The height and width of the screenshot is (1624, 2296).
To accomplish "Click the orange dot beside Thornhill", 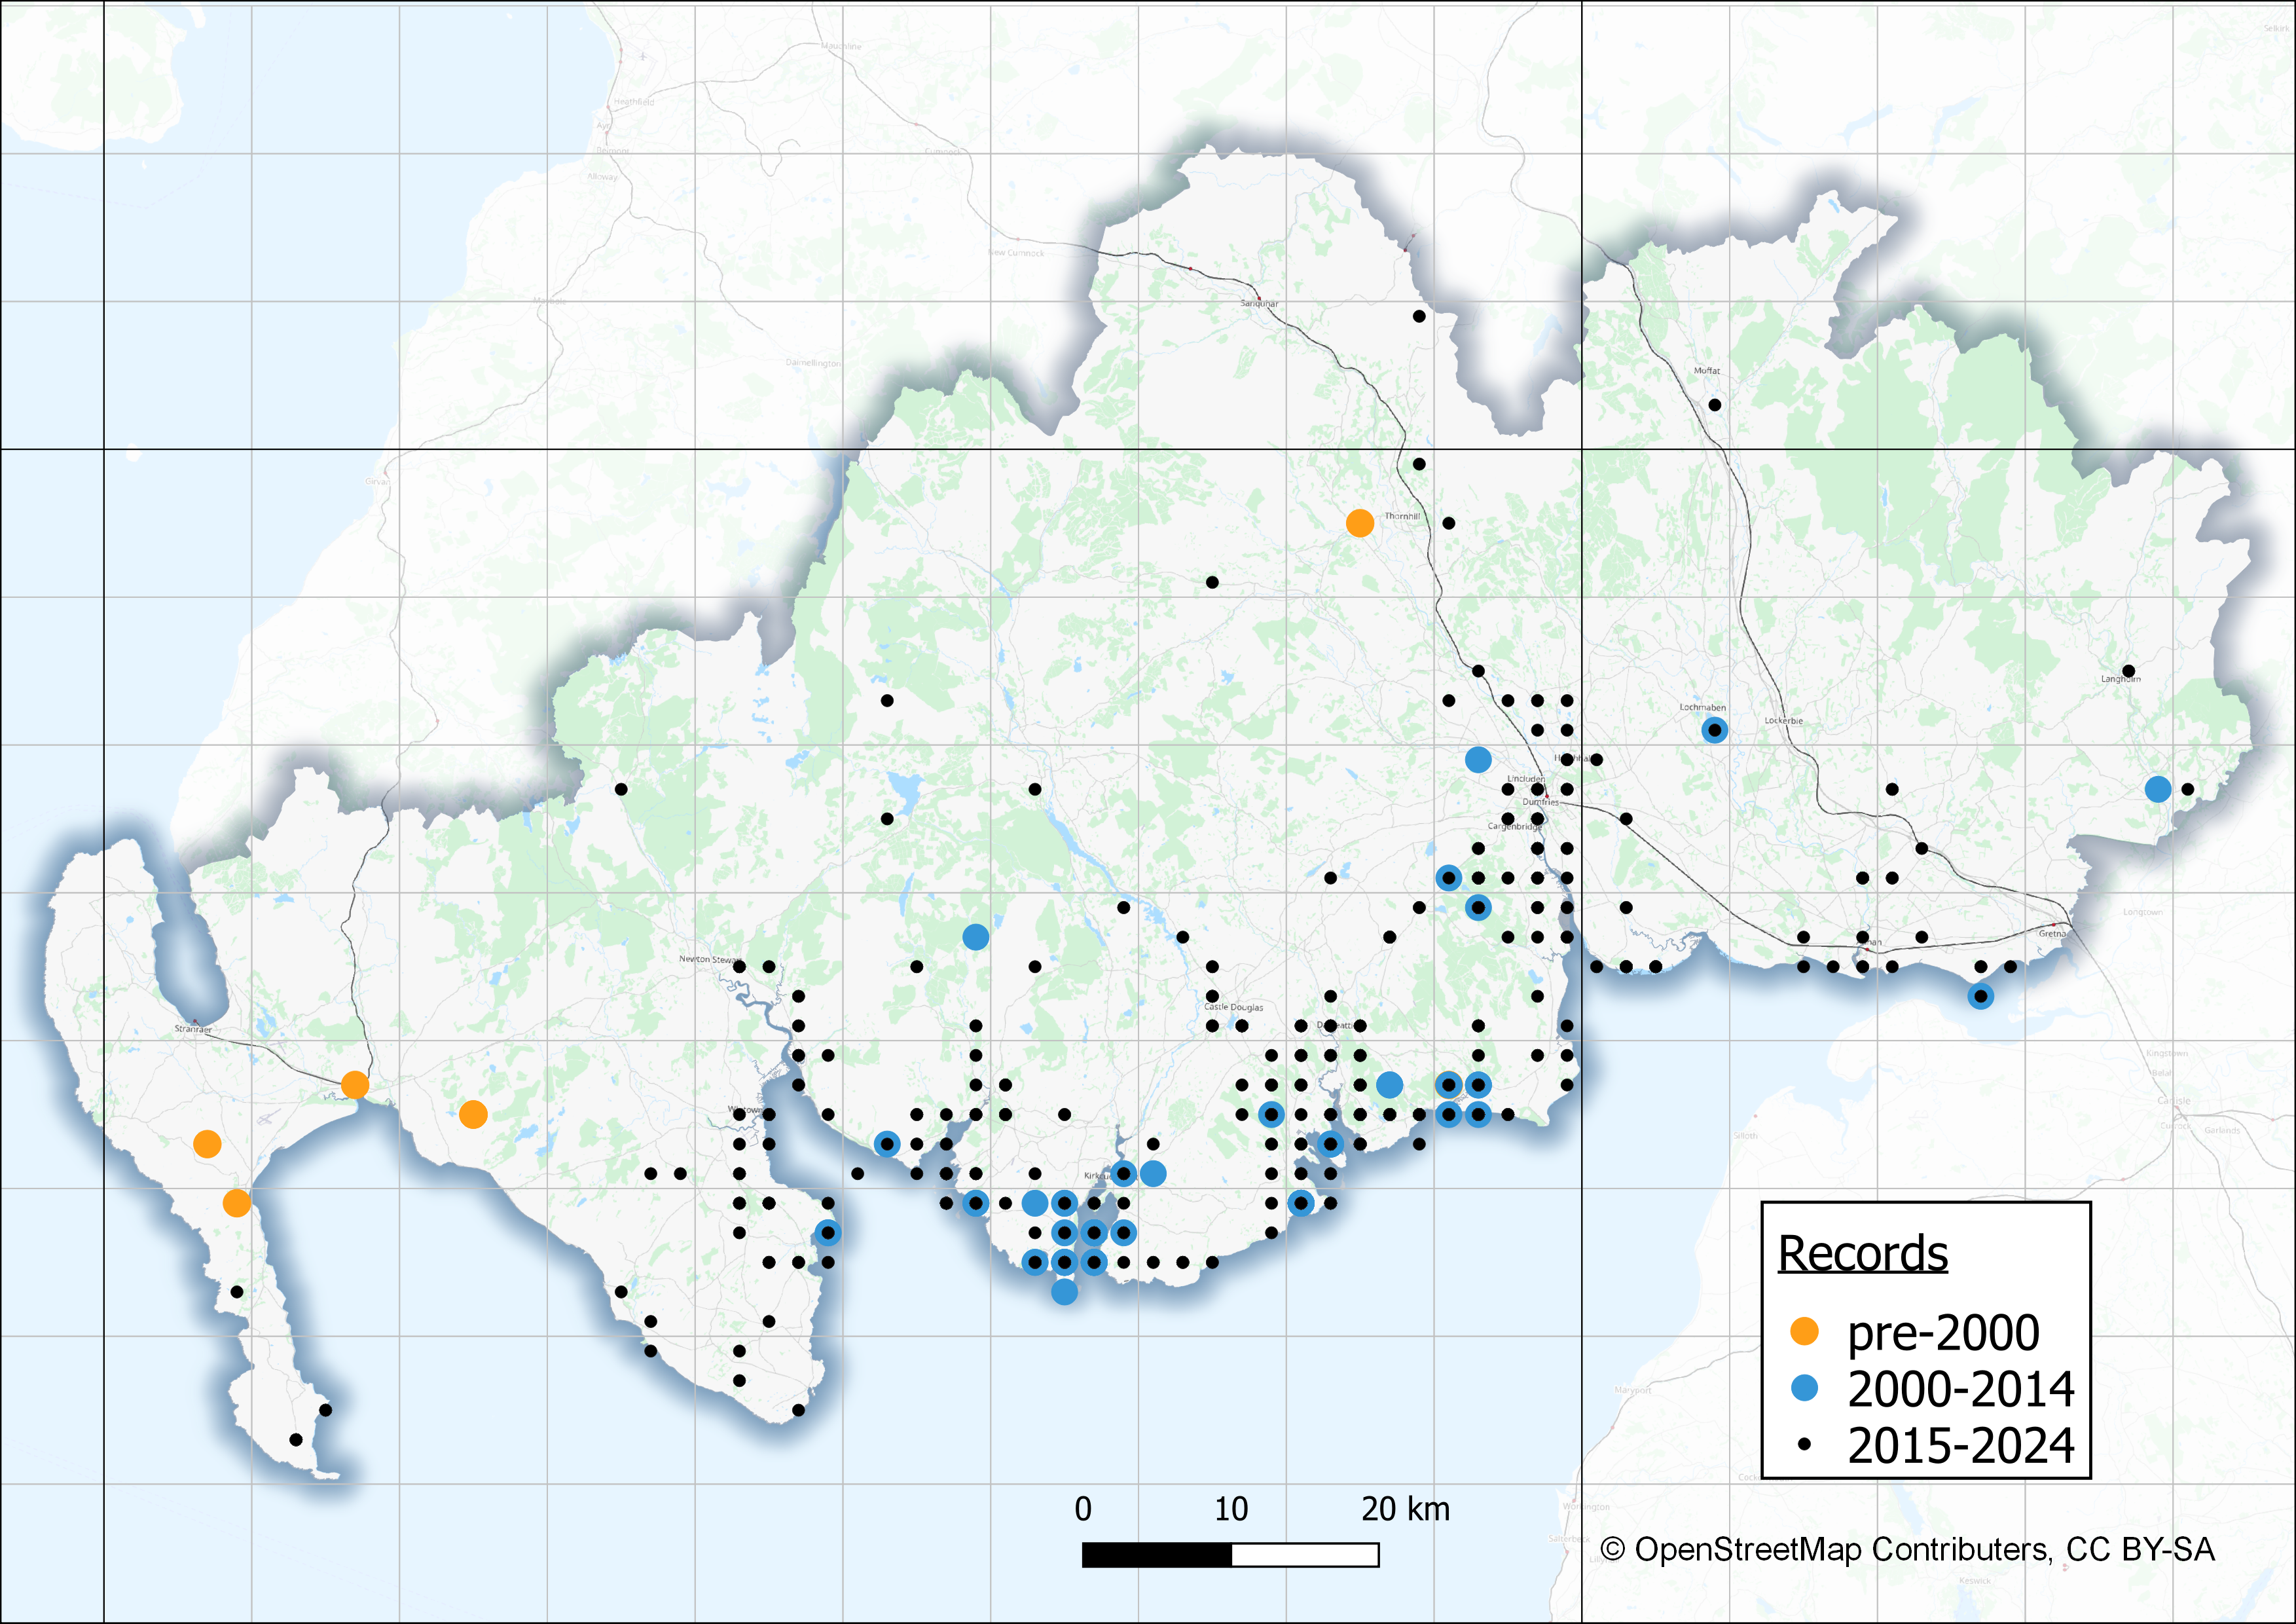I will (1359, 523).
